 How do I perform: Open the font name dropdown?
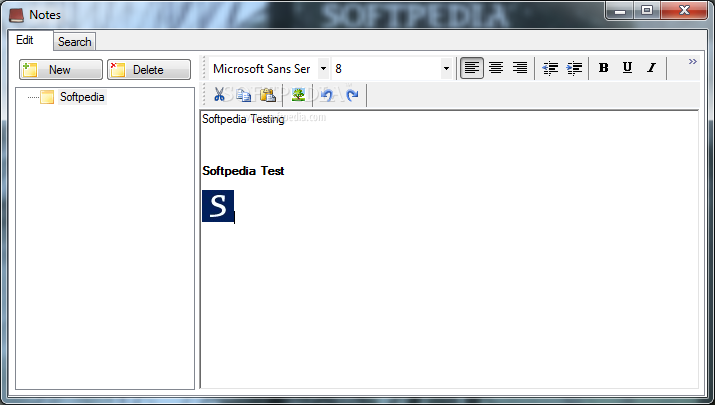click(323, 69)
